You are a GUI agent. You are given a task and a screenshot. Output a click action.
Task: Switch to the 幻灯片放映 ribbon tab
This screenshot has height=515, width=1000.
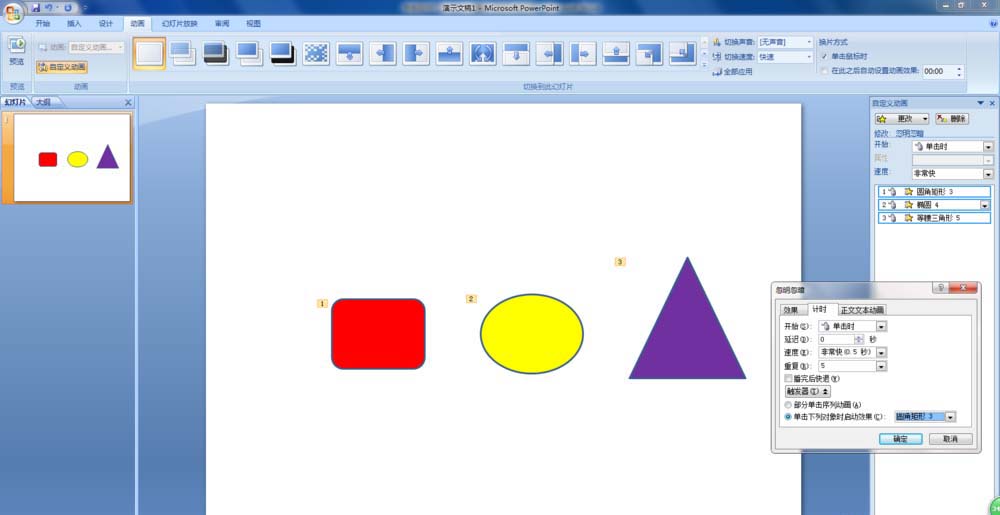(x=180, y=24)
